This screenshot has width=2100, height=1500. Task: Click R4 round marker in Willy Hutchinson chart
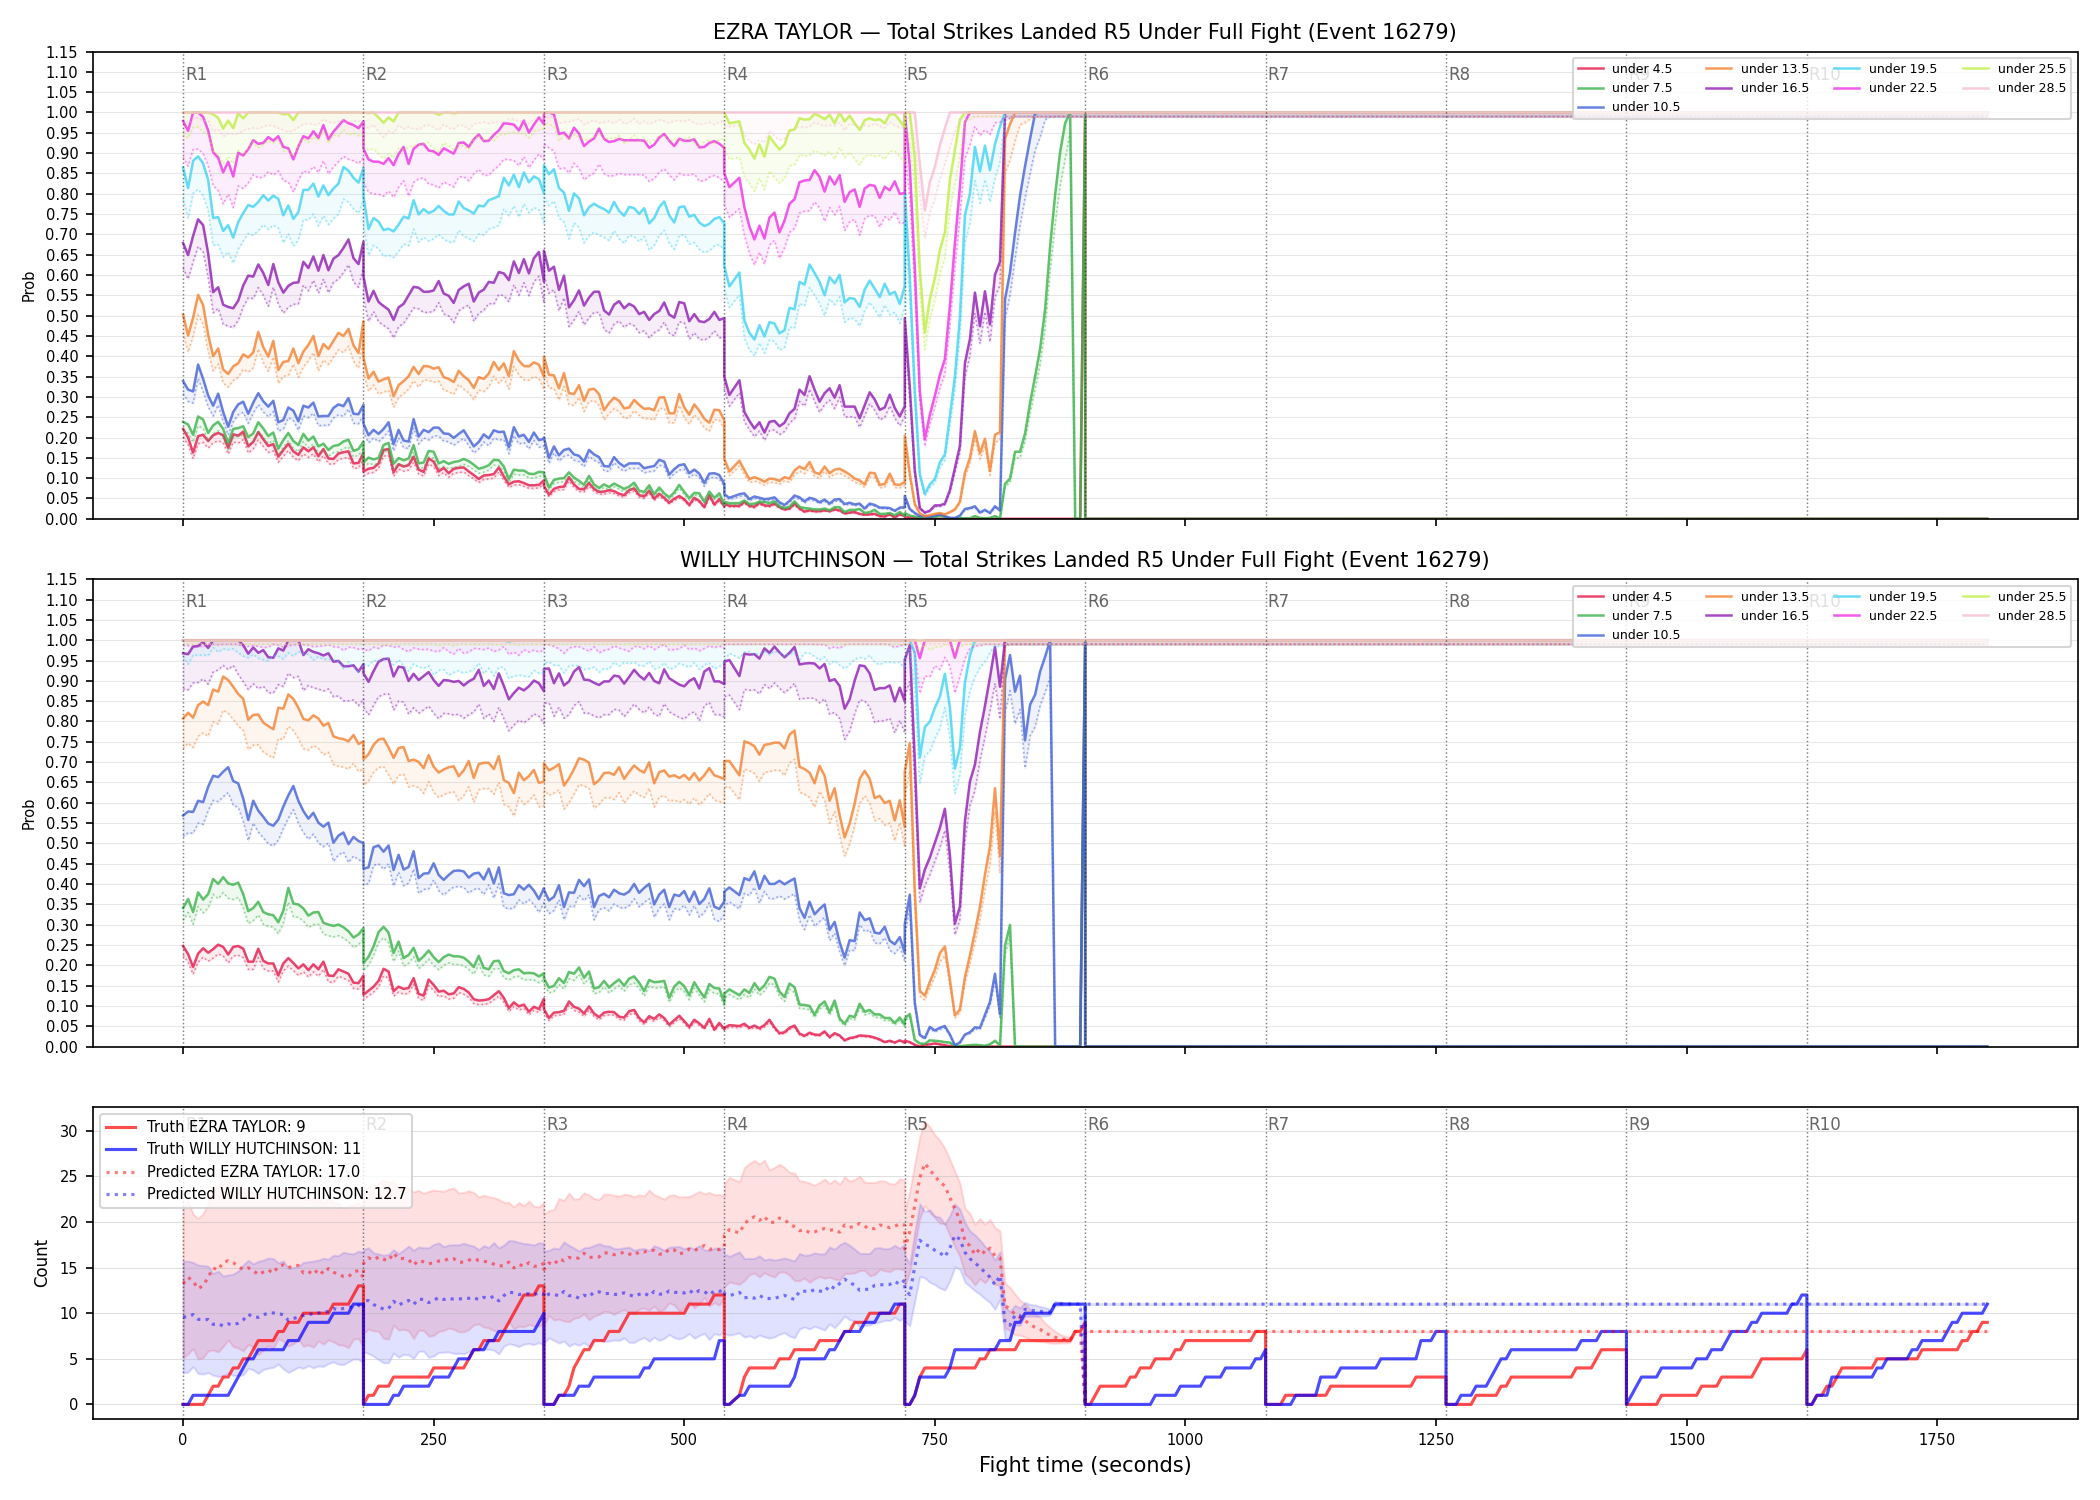[737, 601]
